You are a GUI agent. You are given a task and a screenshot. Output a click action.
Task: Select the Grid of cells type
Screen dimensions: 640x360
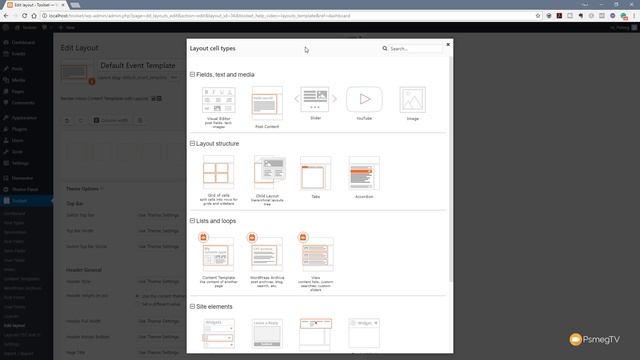point(219,180)
